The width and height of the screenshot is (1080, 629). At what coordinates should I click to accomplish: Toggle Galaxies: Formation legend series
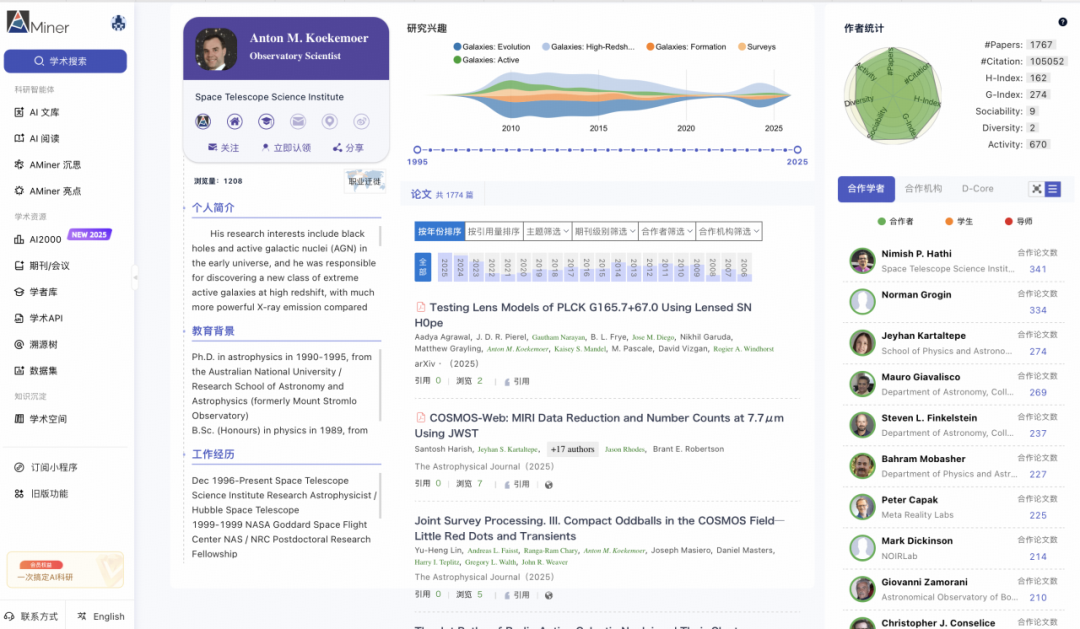coord(686,47)
